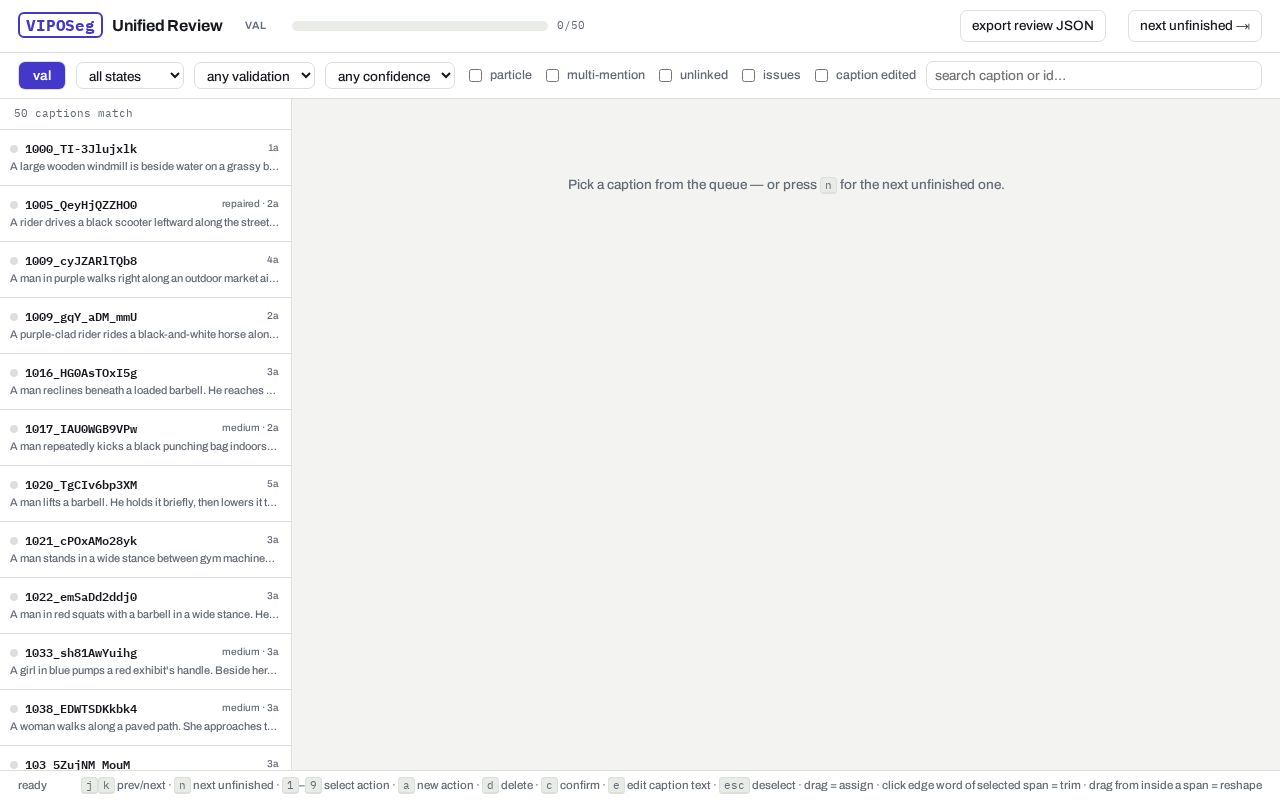Click export review JSON button
This screenshot has height=800, width=1280.
click(1033, 26)
